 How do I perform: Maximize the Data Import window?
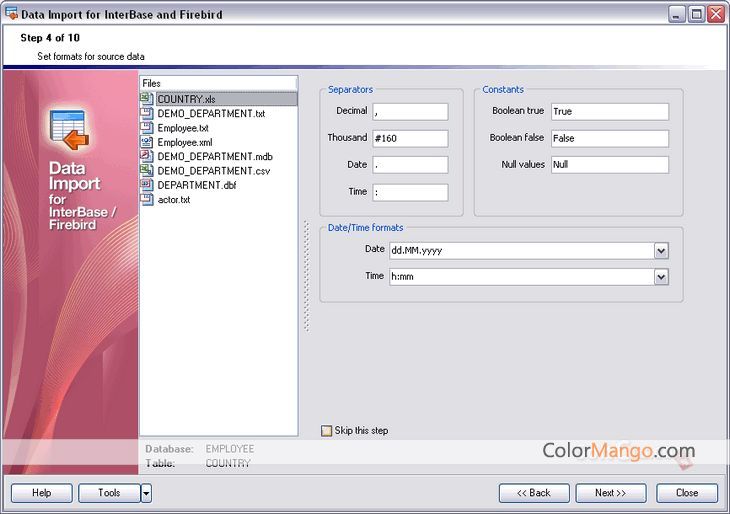click(x=696, y=14)
